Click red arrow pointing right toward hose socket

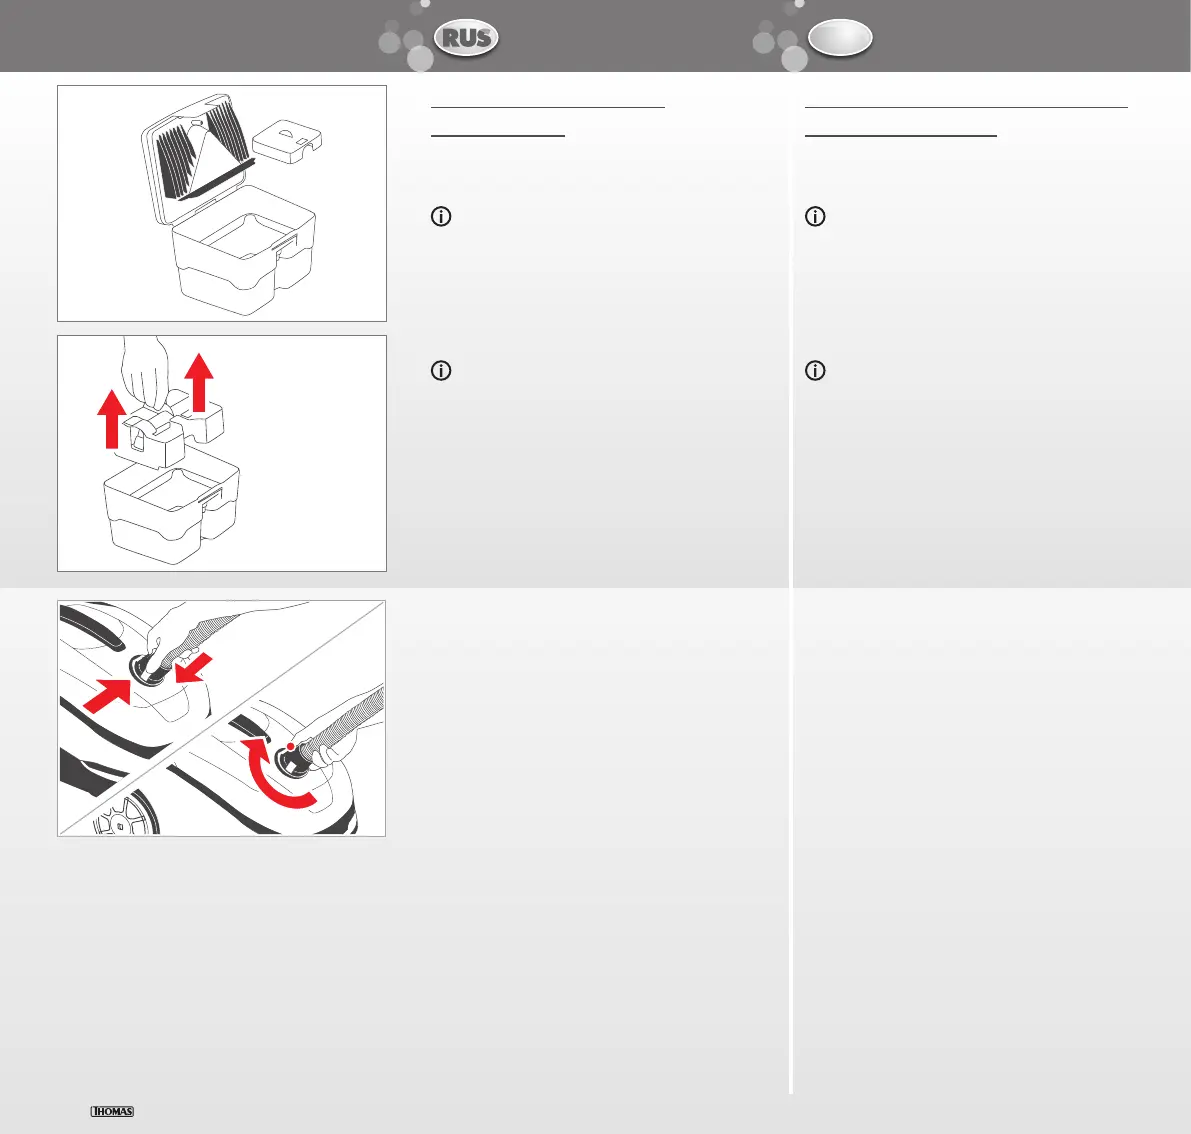coord(106,696)
